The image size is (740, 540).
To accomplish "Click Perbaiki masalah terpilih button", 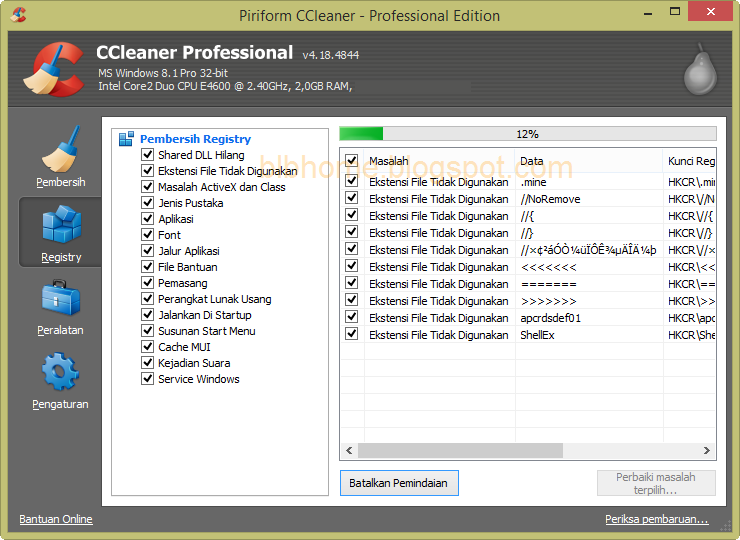I will pos(656,483).
